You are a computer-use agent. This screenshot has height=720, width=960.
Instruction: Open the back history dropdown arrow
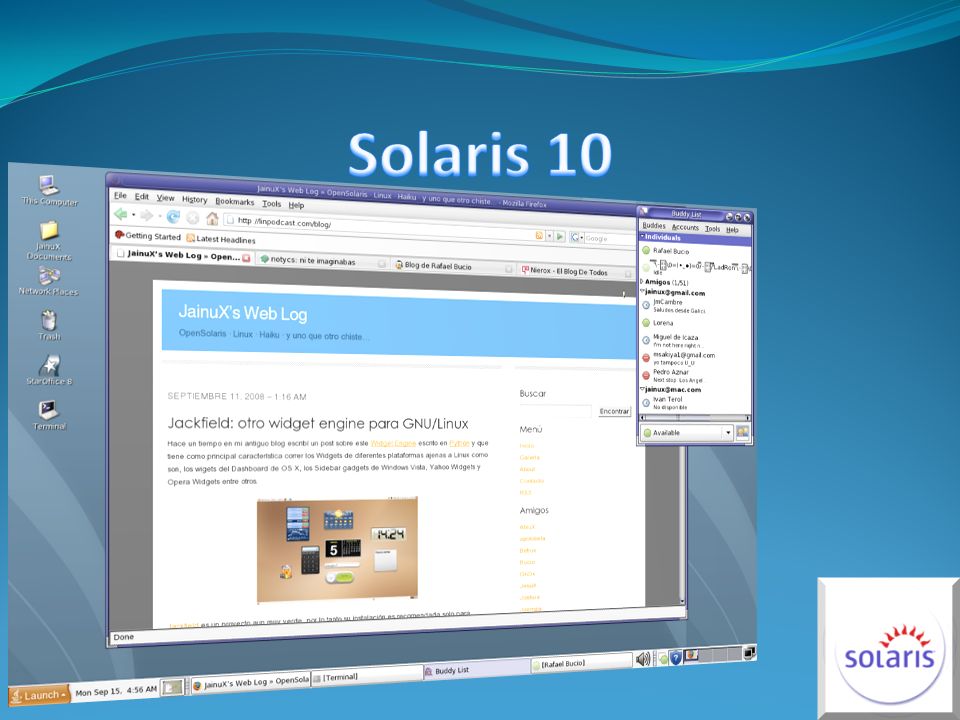133,214
